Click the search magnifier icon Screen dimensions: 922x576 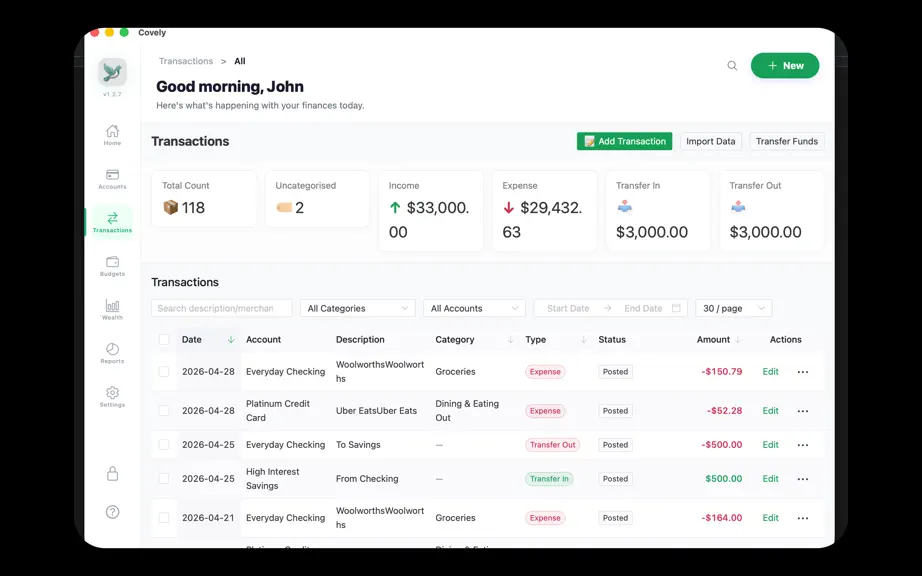(x=732, y=65)
